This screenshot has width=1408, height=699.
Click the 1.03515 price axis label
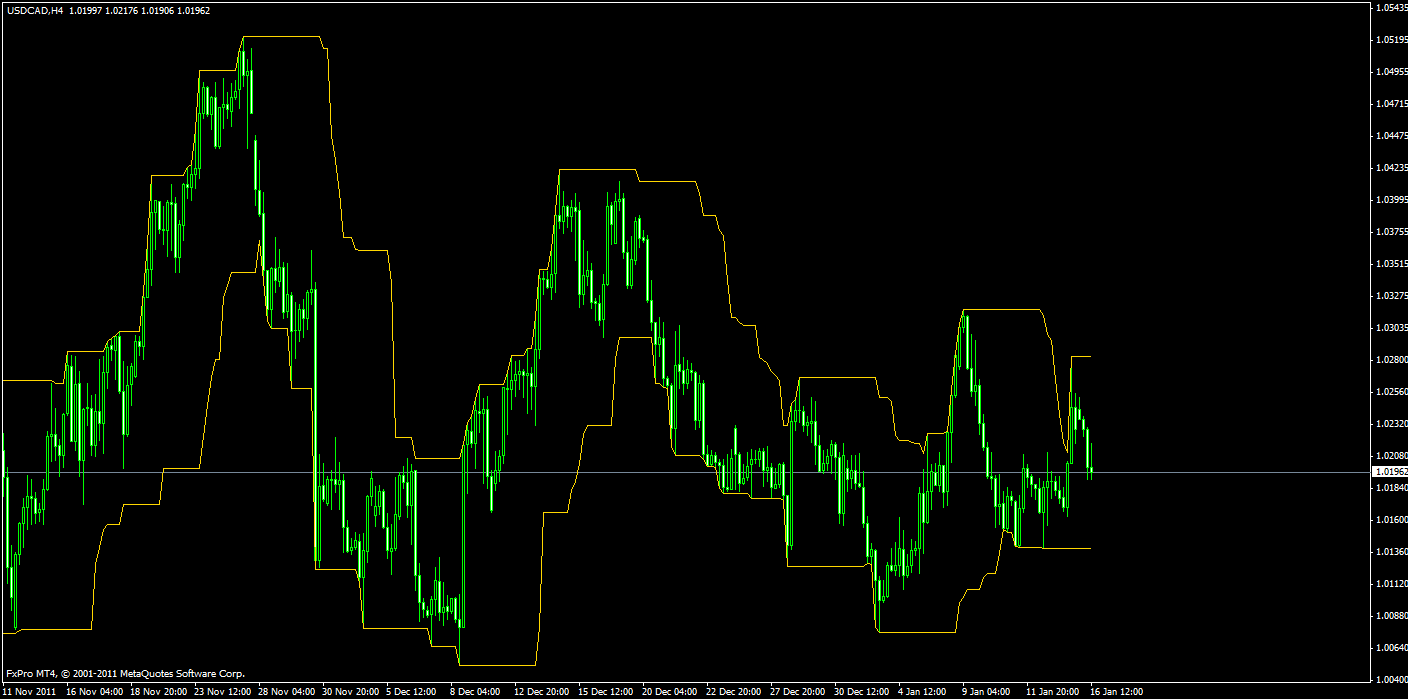1391,264
